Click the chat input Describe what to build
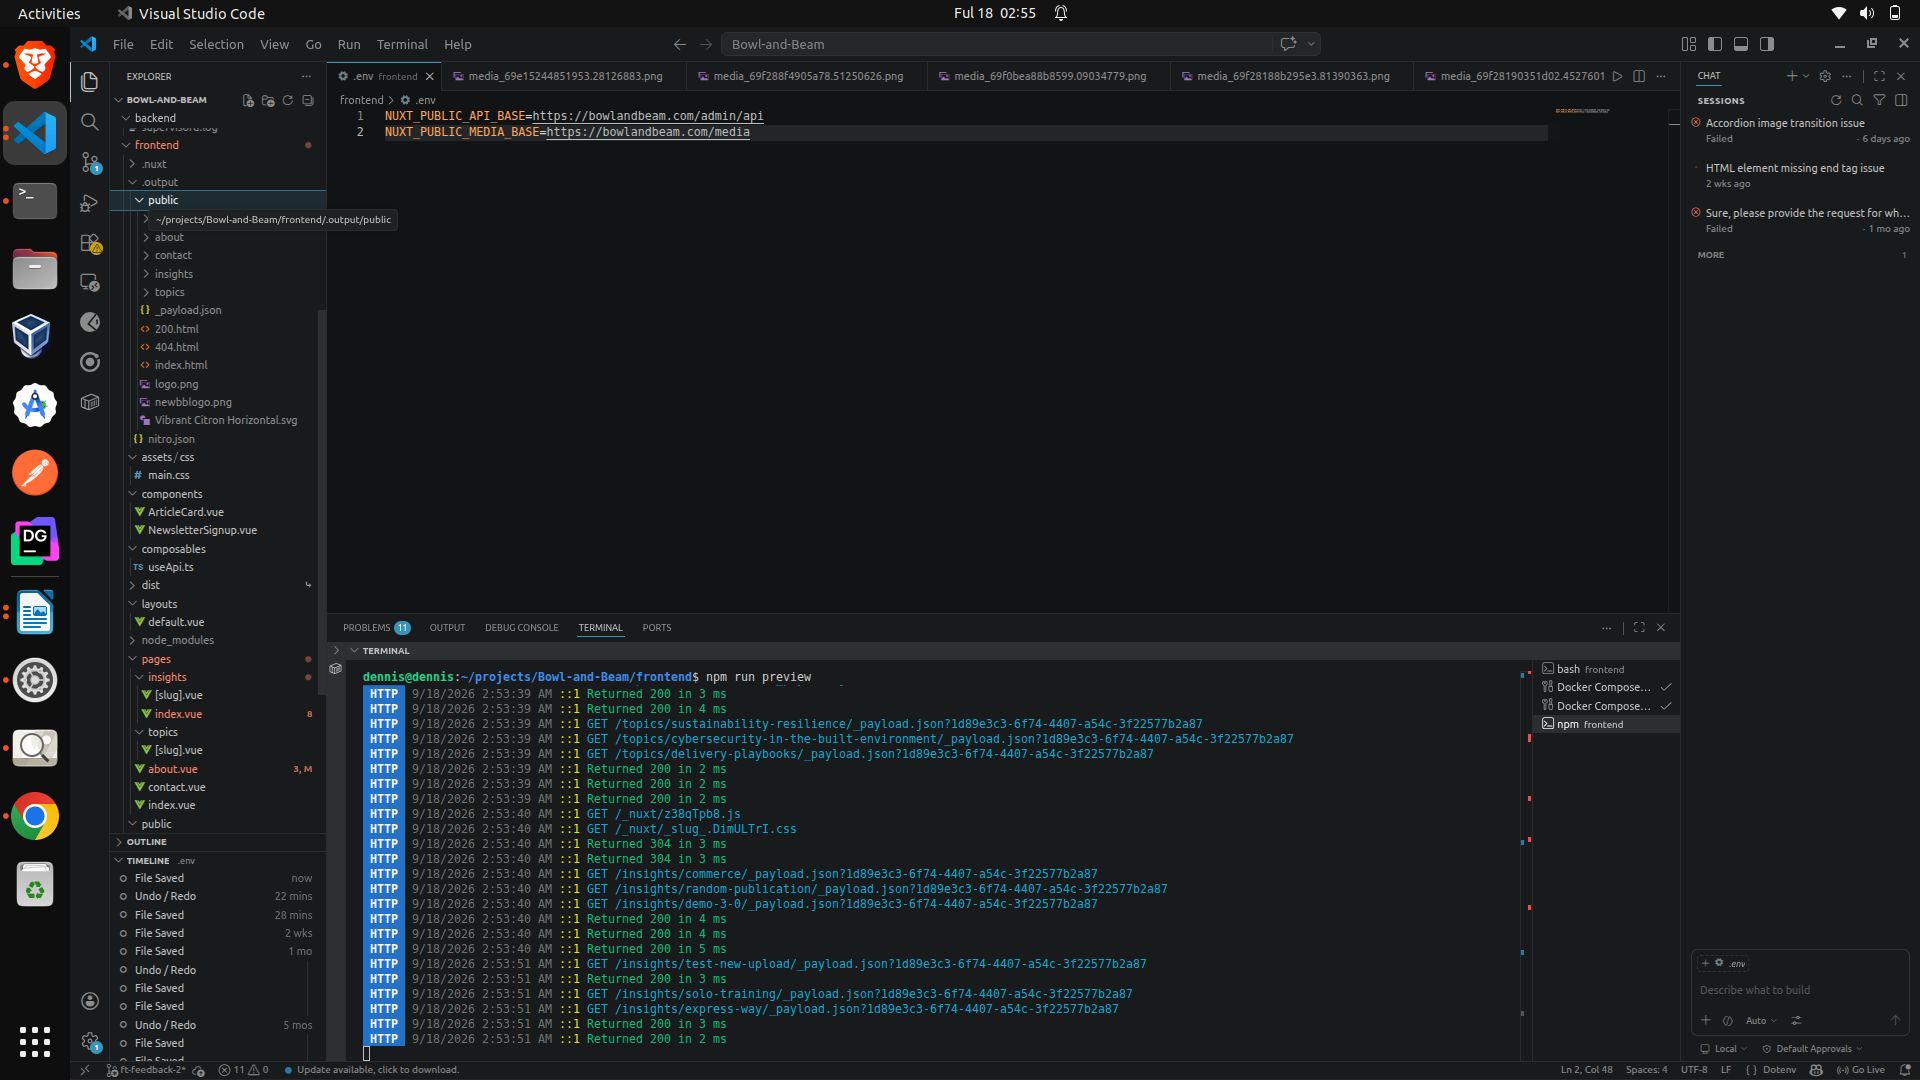The height and width of the screenshot is (1080, 1920). point(1800,990)
